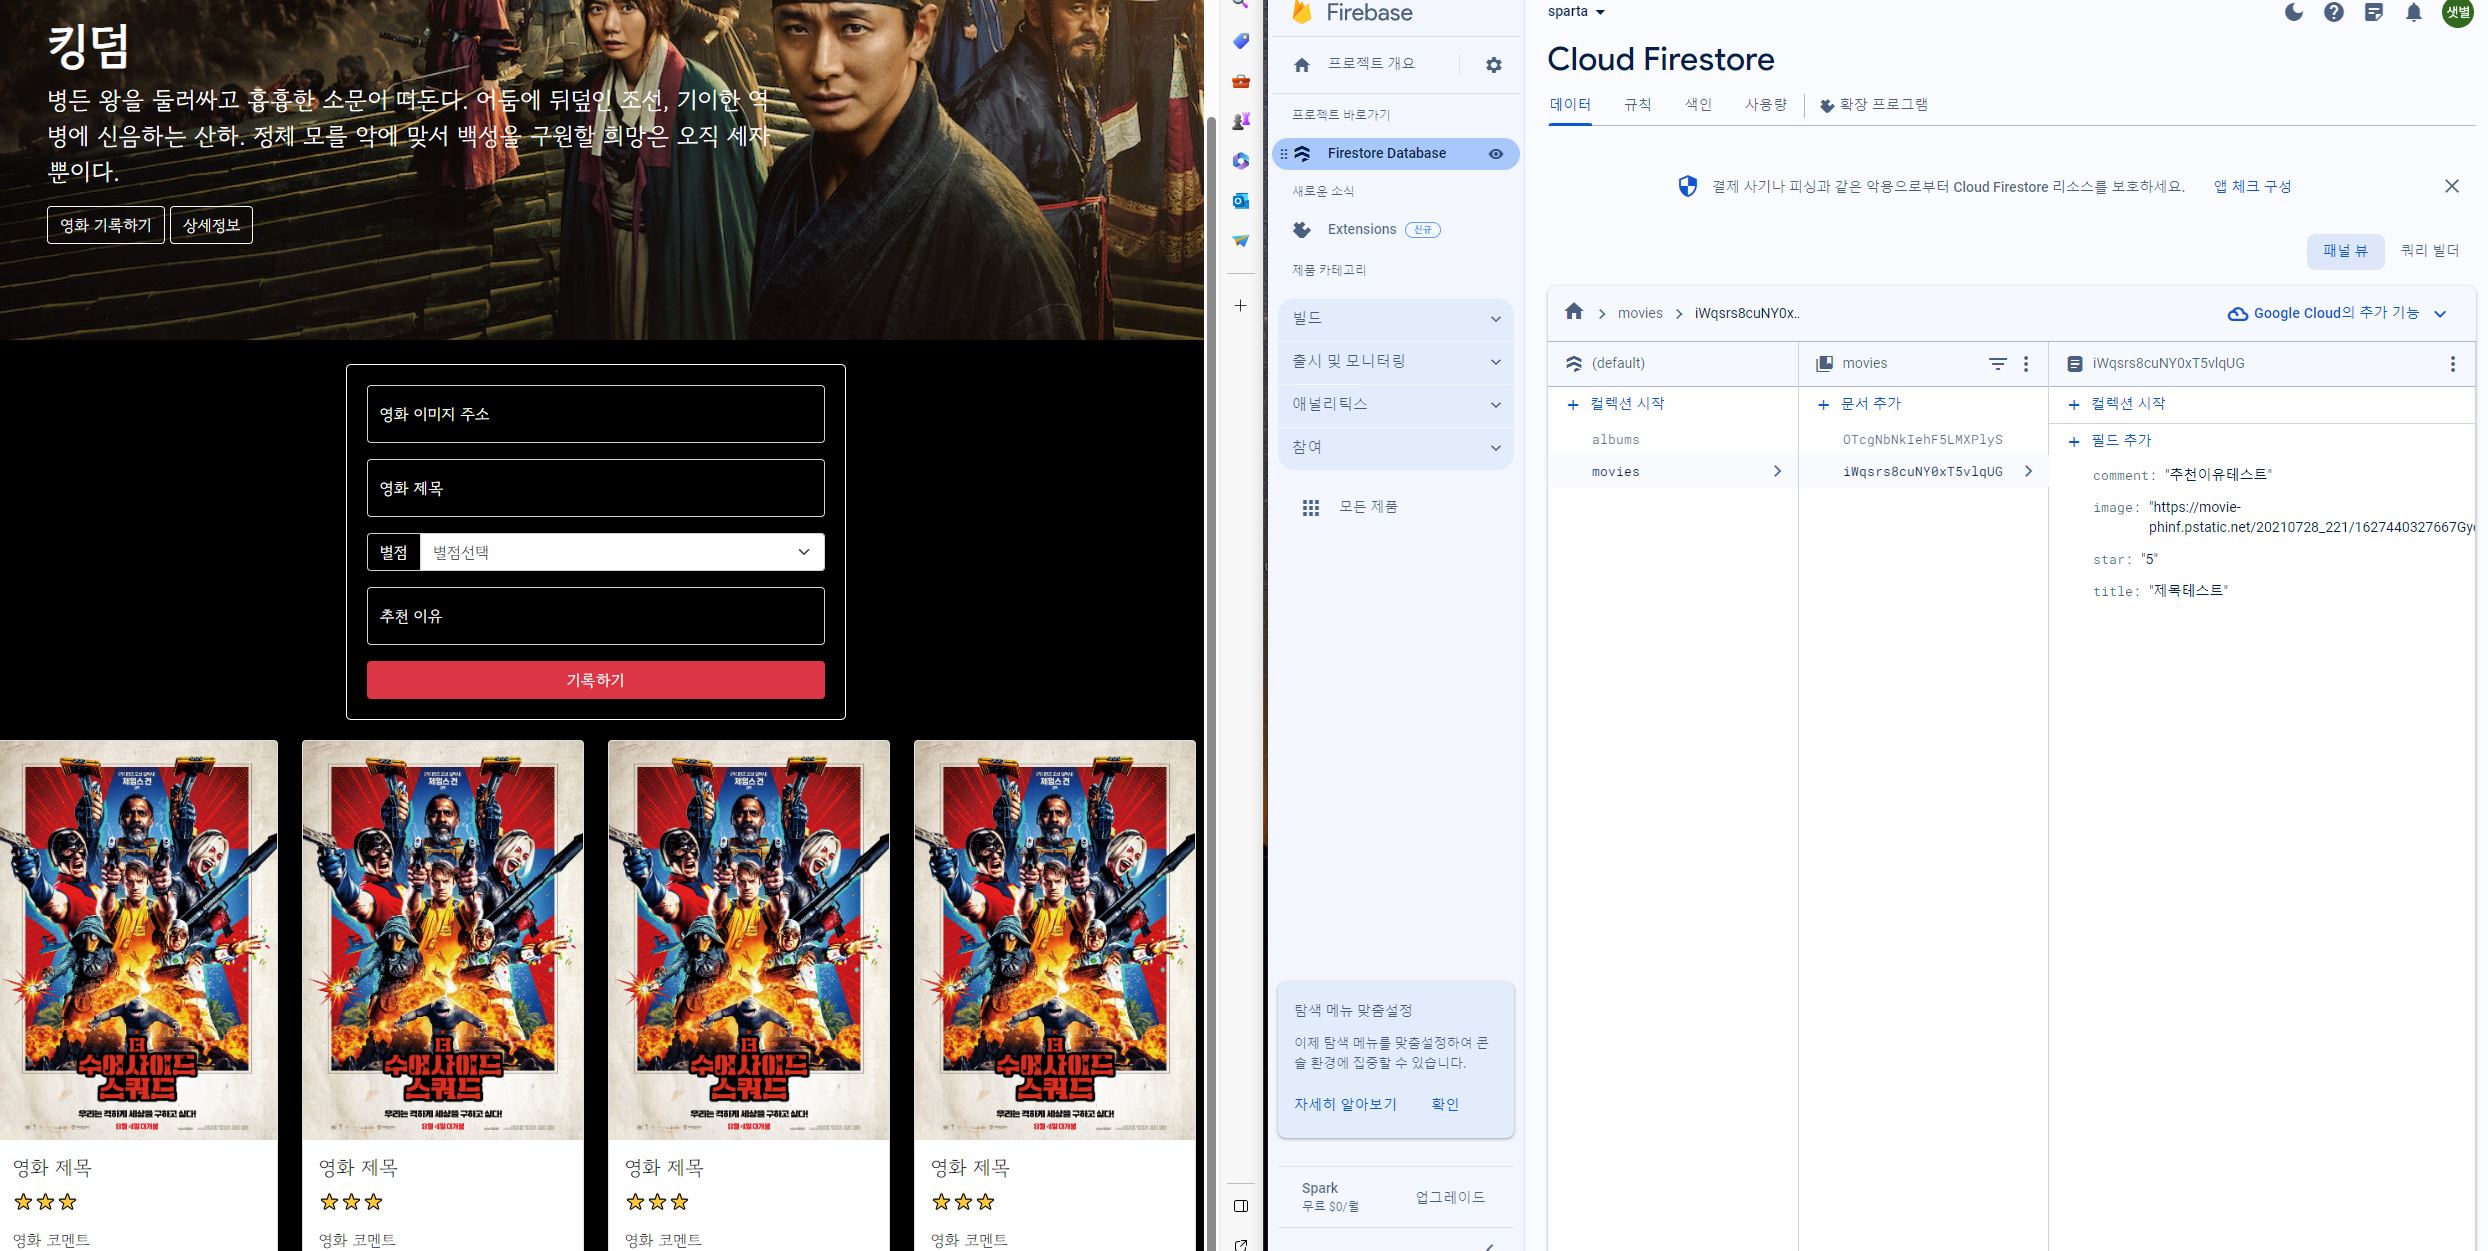This screenshot has height=1251, width=2488.
Task: Open the release notes chat icon
Action: click(x=2373, y=12)
